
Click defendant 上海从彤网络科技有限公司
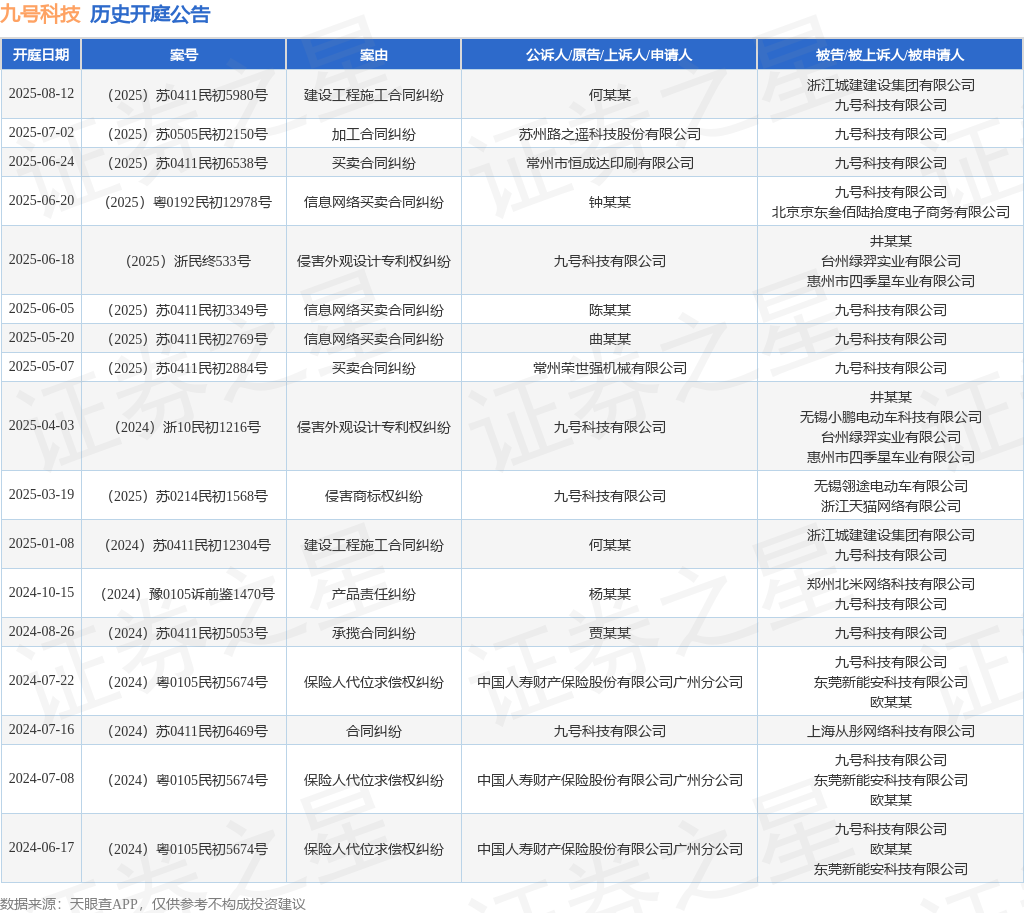[891, 731]
